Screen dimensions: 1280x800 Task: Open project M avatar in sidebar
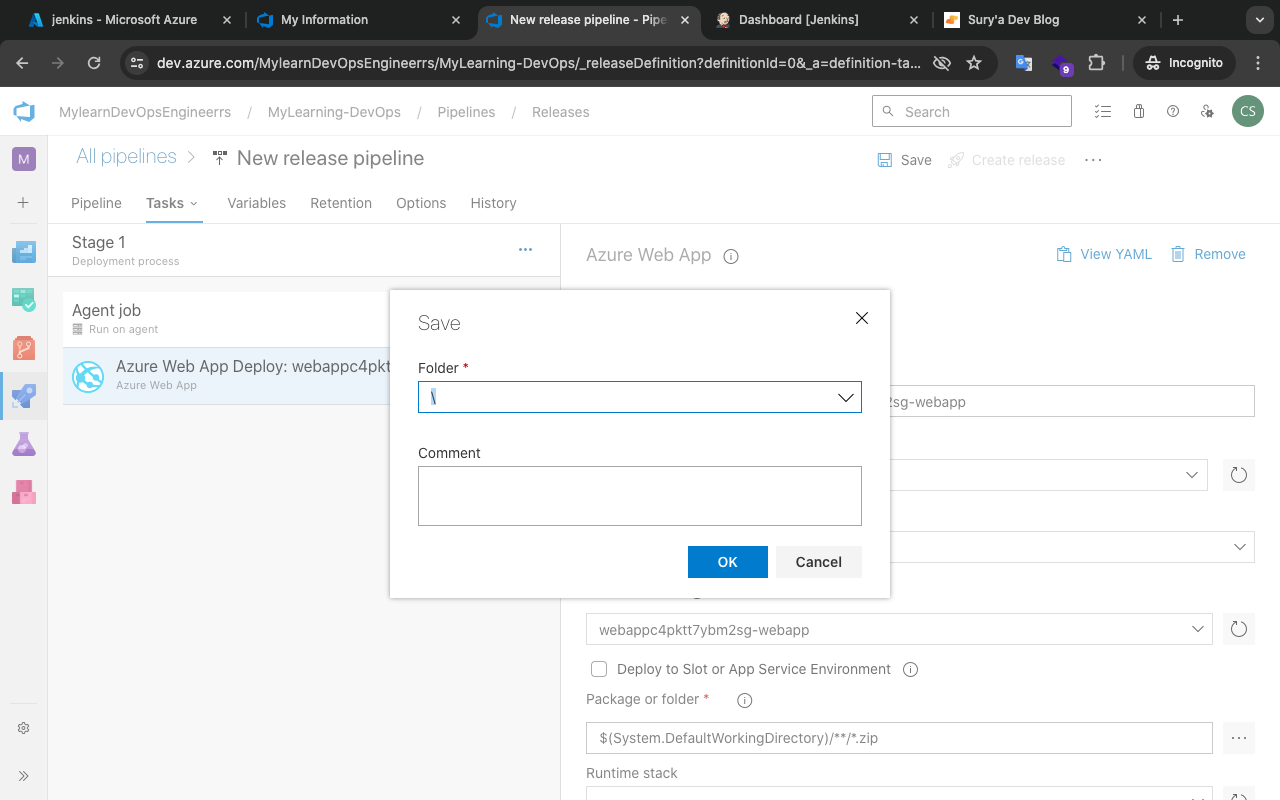click(24, 158)
